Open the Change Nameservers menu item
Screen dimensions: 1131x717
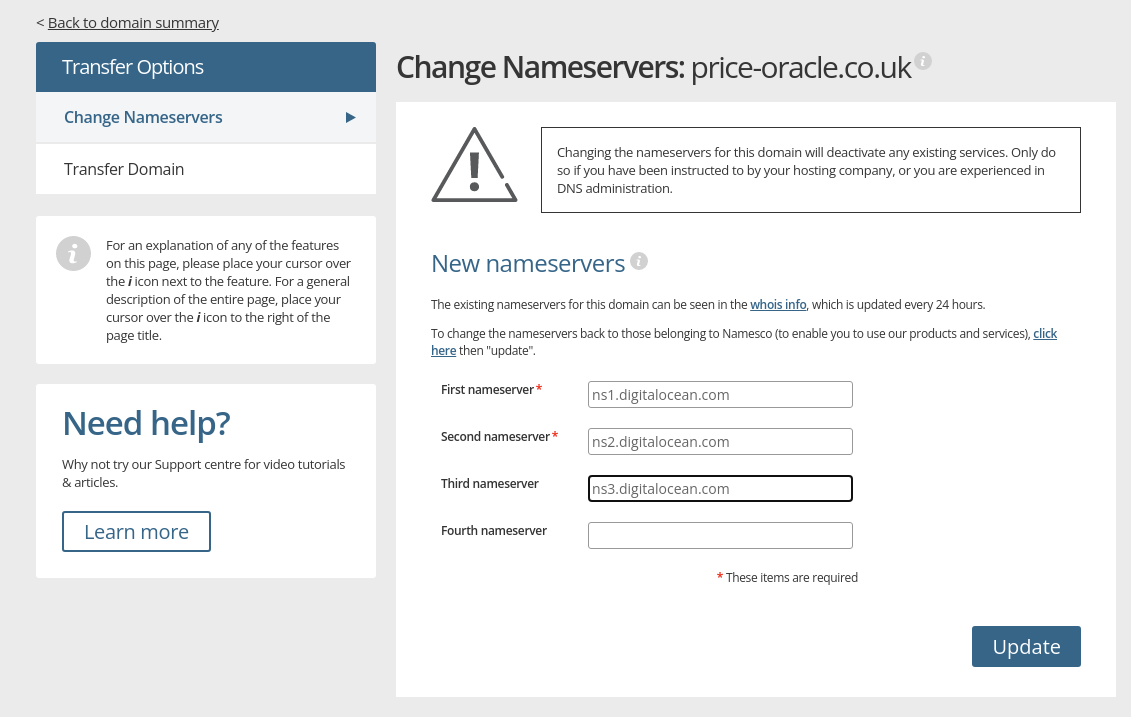[x=206, y=118]
